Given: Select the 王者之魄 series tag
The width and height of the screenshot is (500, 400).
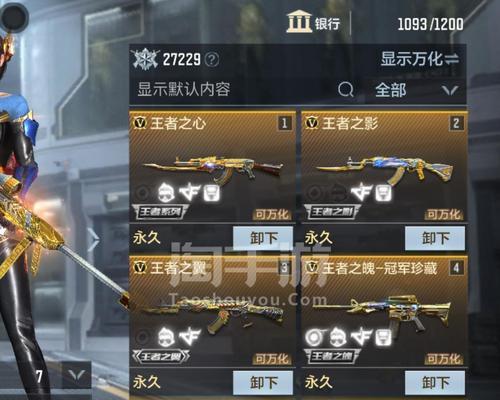Looking at the screenshot, I should click(332, 357).
